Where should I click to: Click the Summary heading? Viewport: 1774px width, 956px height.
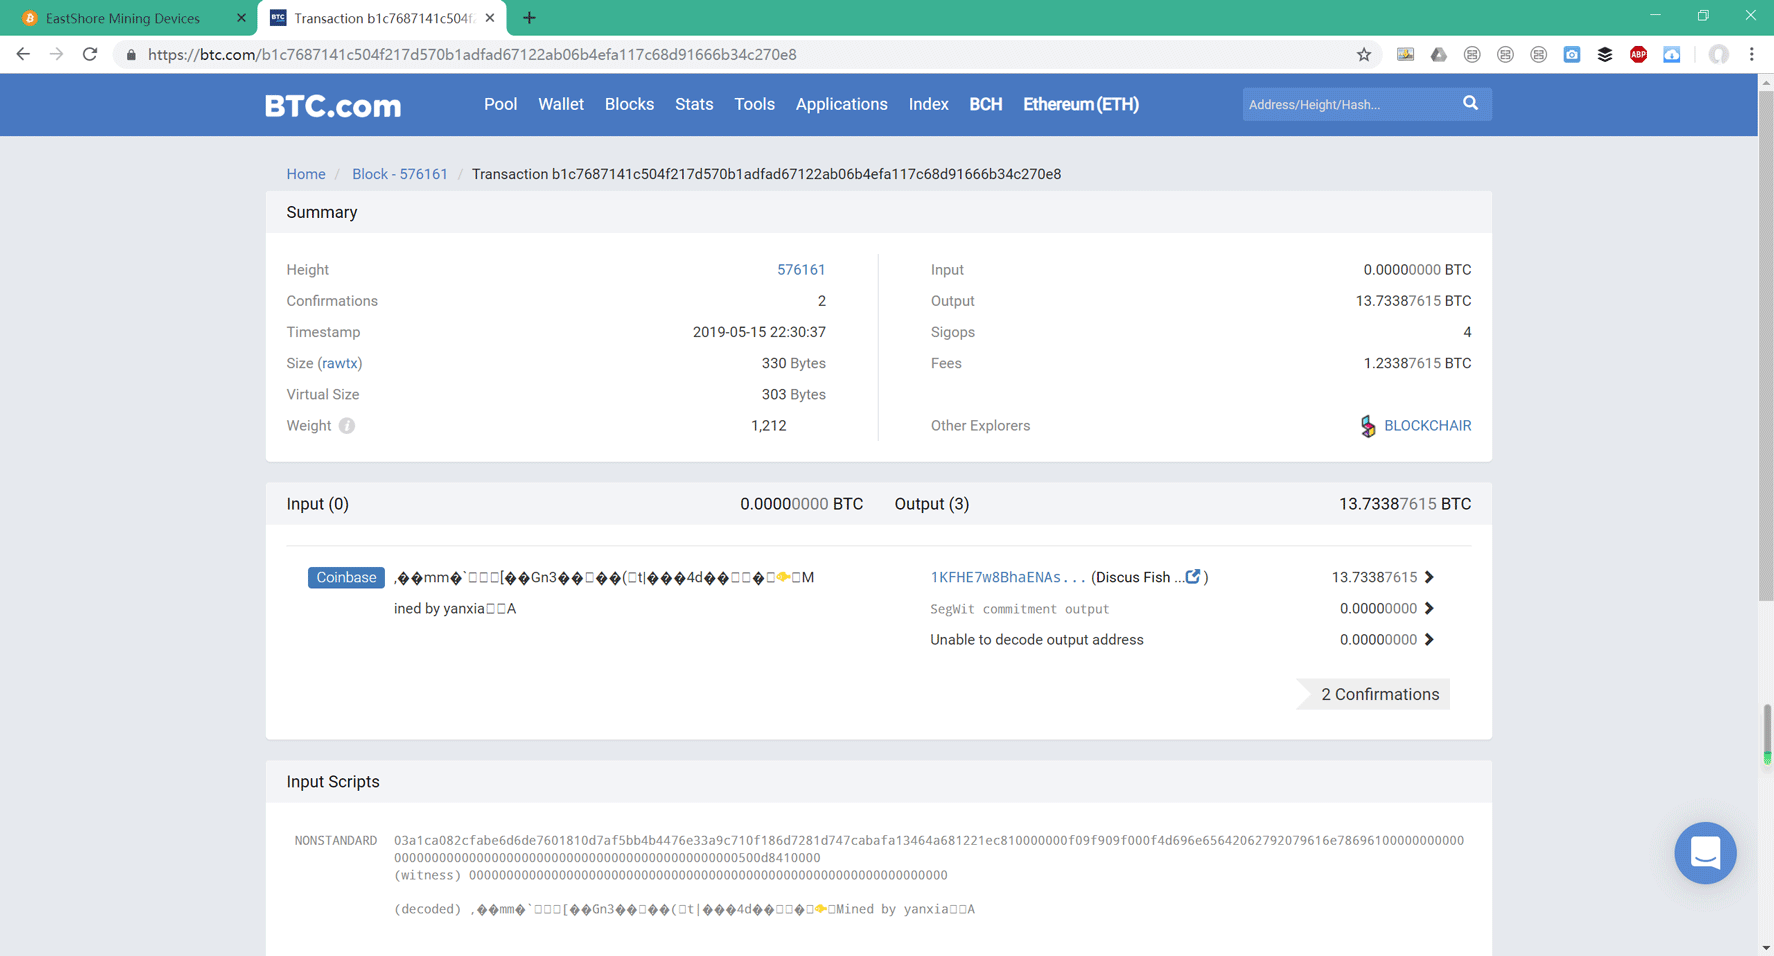coord(322,212)
